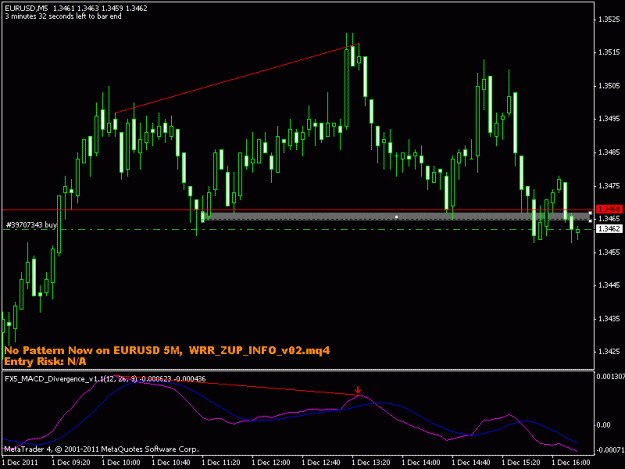Image resolution: width=625 pixels, height=469 pixels.
Task: Click the '1 Dec 10:00' time axis label
Action: tap(121, 462)
